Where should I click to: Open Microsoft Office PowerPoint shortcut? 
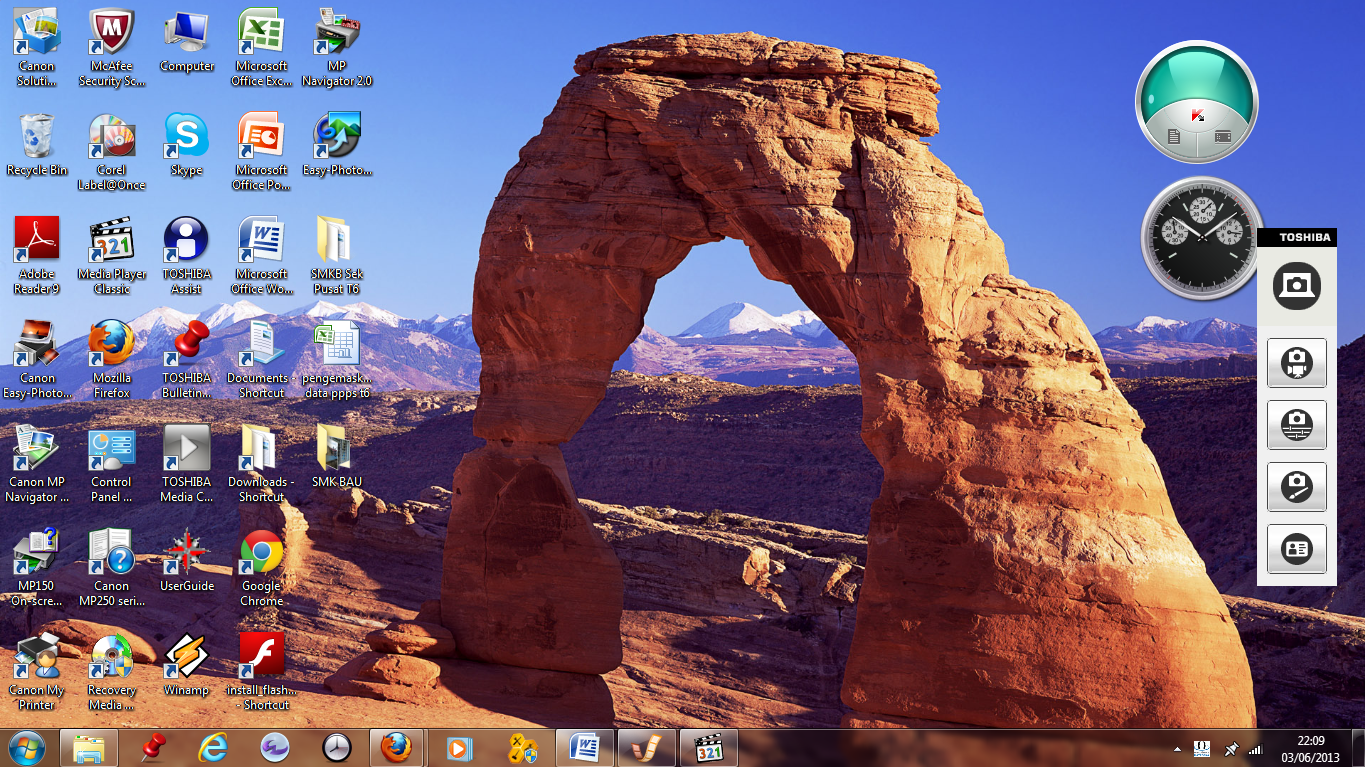pos(262,151)
